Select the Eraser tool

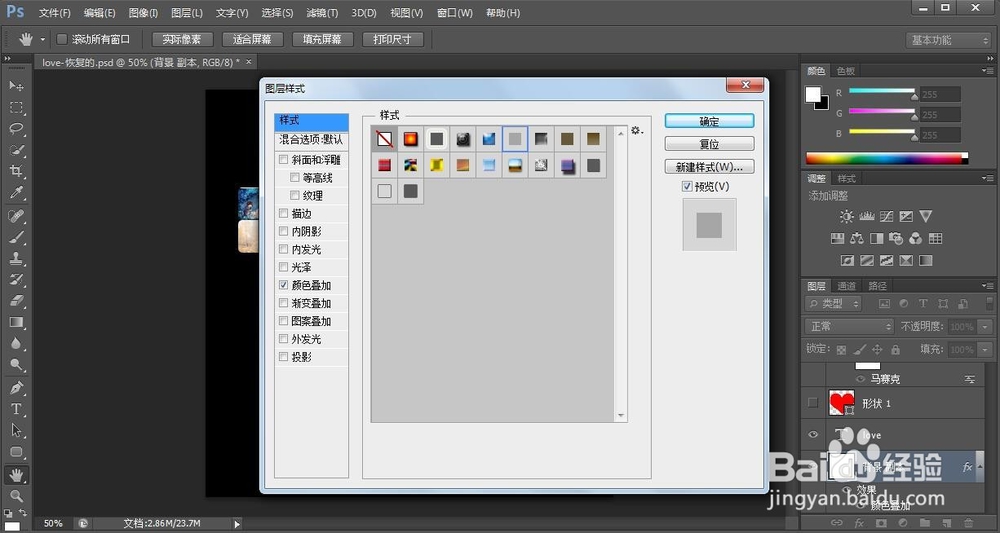click(16, 300)
